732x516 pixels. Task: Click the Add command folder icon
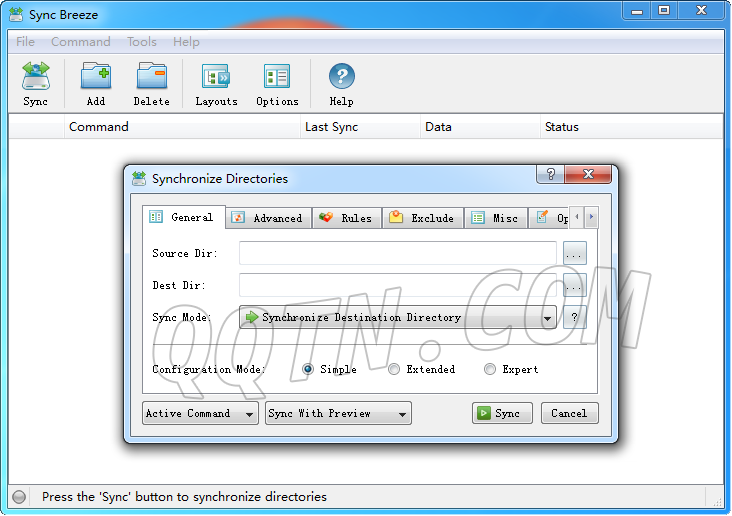(95, 77)
